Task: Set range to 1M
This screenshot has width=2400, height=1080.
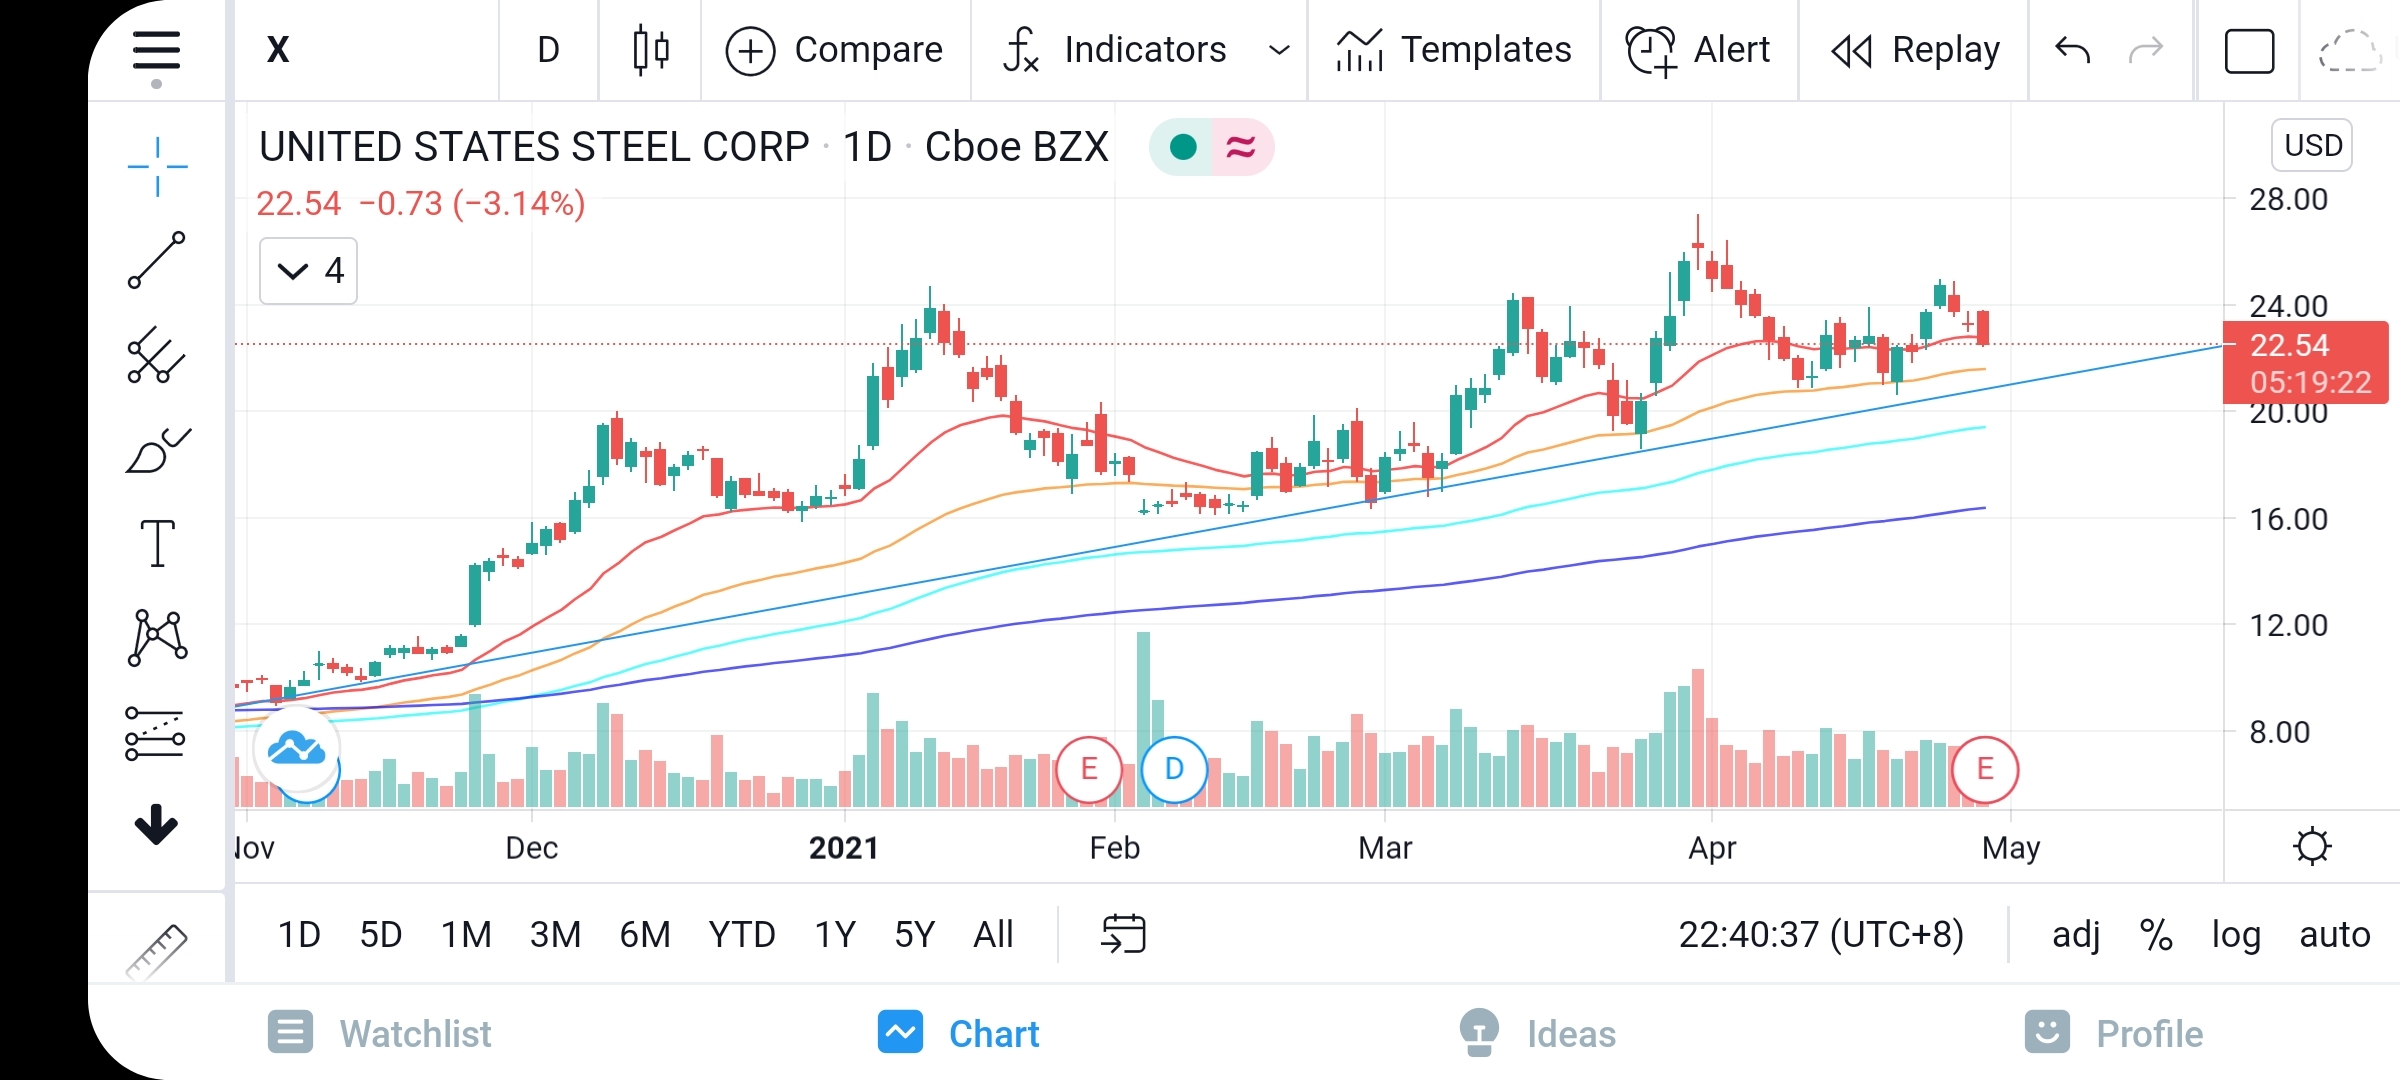Action: (466, 935)
